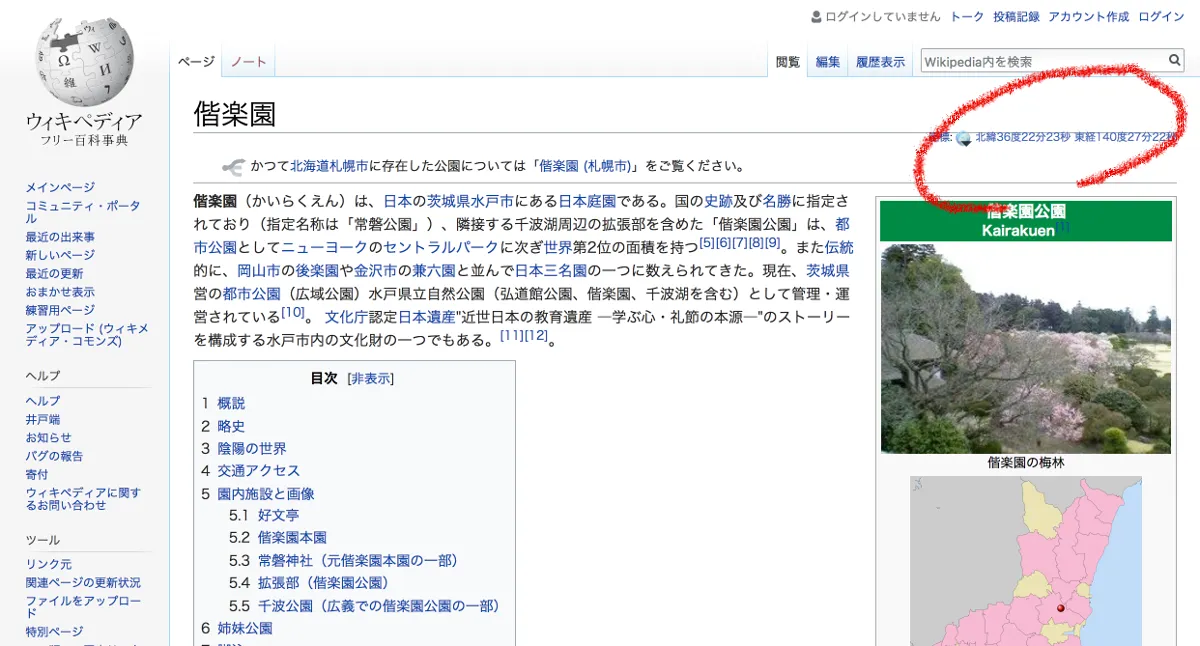Hide the table of contents via 非表示
This screenshot has height=646, width=1200.
[371, 378]
